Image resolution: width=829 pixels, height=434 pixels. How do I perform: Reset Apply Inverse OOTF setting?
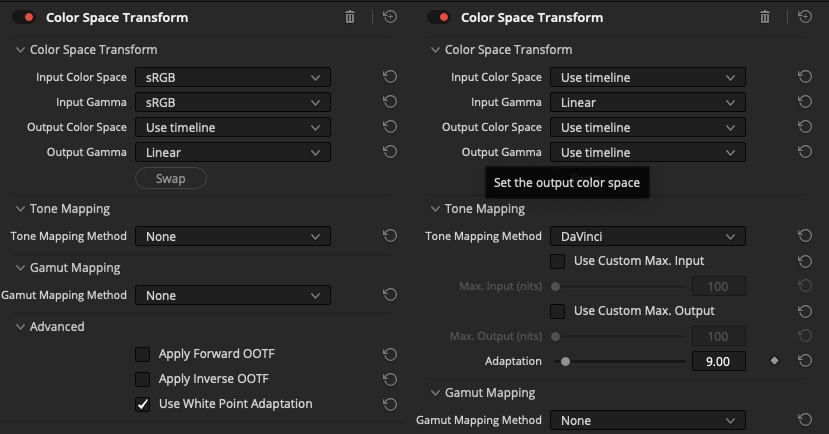tap(390, 379)
